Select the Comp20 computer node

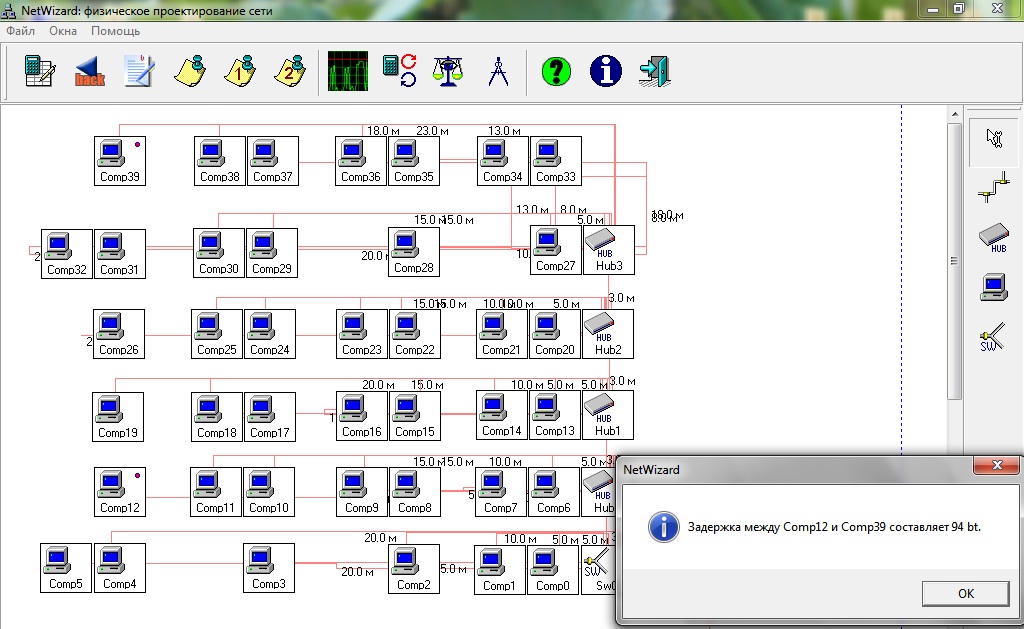tap(554, 334)
